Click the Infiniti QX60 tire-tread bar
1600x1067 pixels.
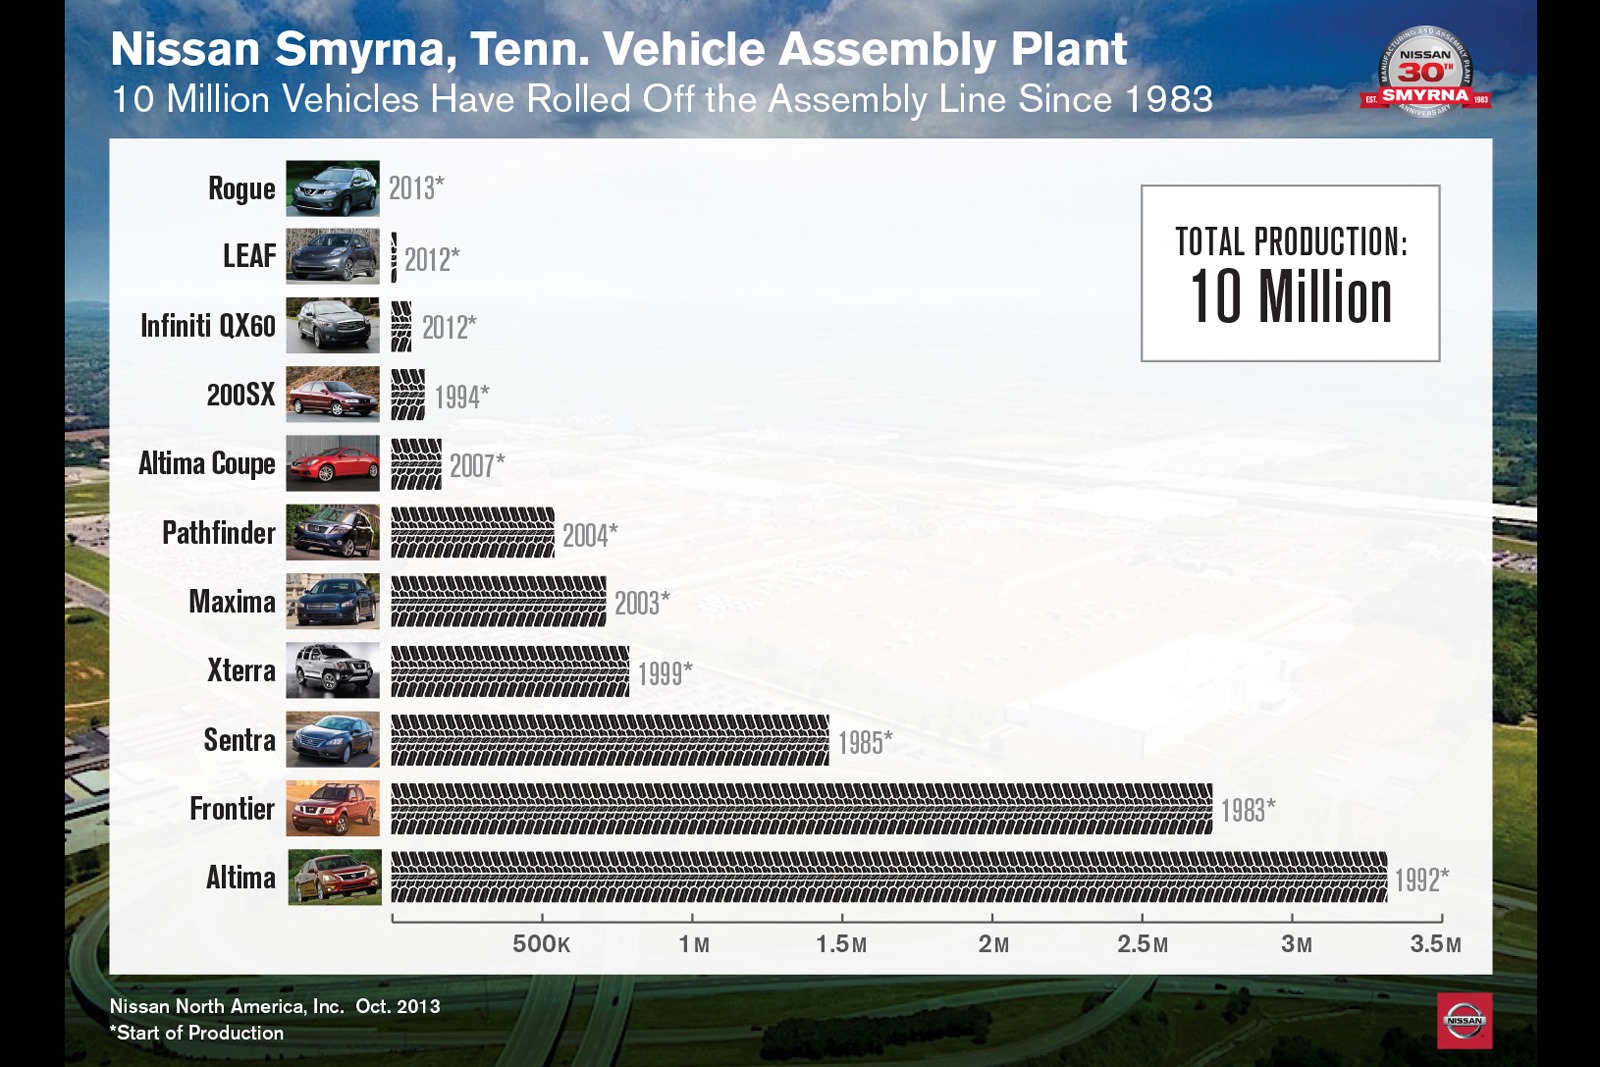point(401,326)
